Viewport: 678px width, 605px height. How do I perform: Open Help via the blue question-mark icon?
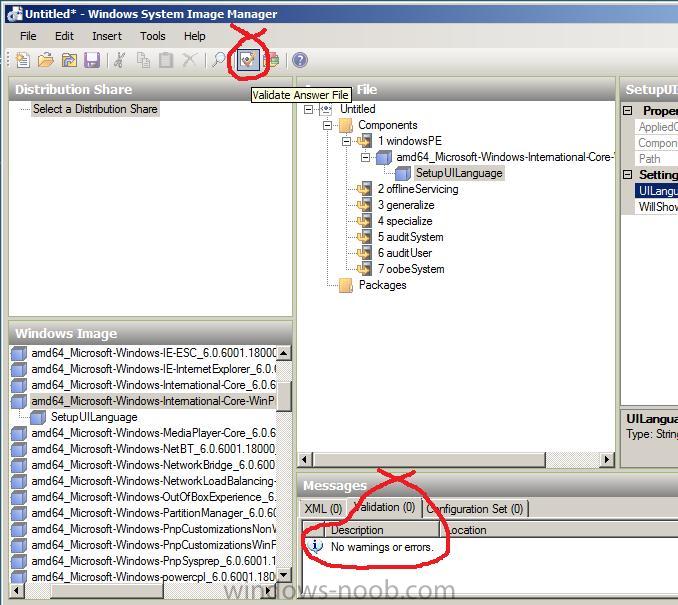pyautogui.click(x=300, y=60)
